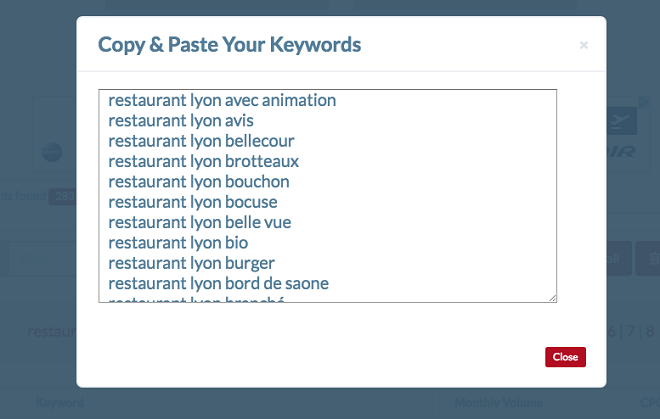Click the 'restaurant lyon bellecour' text line
This screenshot has width=660, height=419.
[x=201, y=141]
